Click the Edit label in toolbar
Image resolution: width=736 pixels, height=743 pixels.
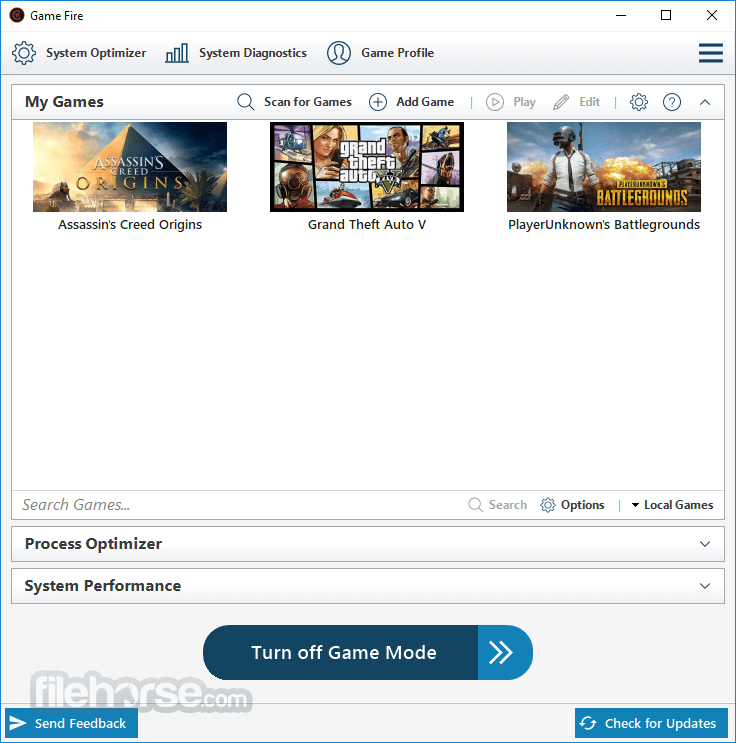[590, 102]
